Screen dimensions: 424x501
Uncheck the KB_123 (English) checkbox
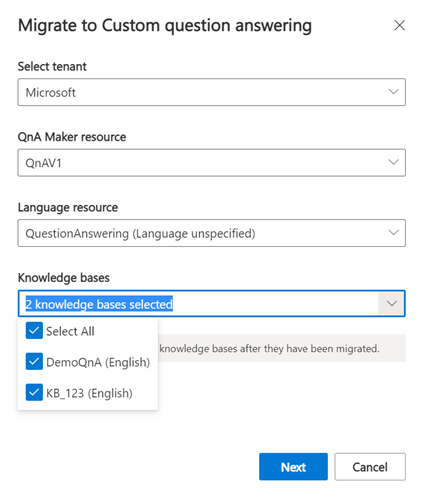click(34, 392)
